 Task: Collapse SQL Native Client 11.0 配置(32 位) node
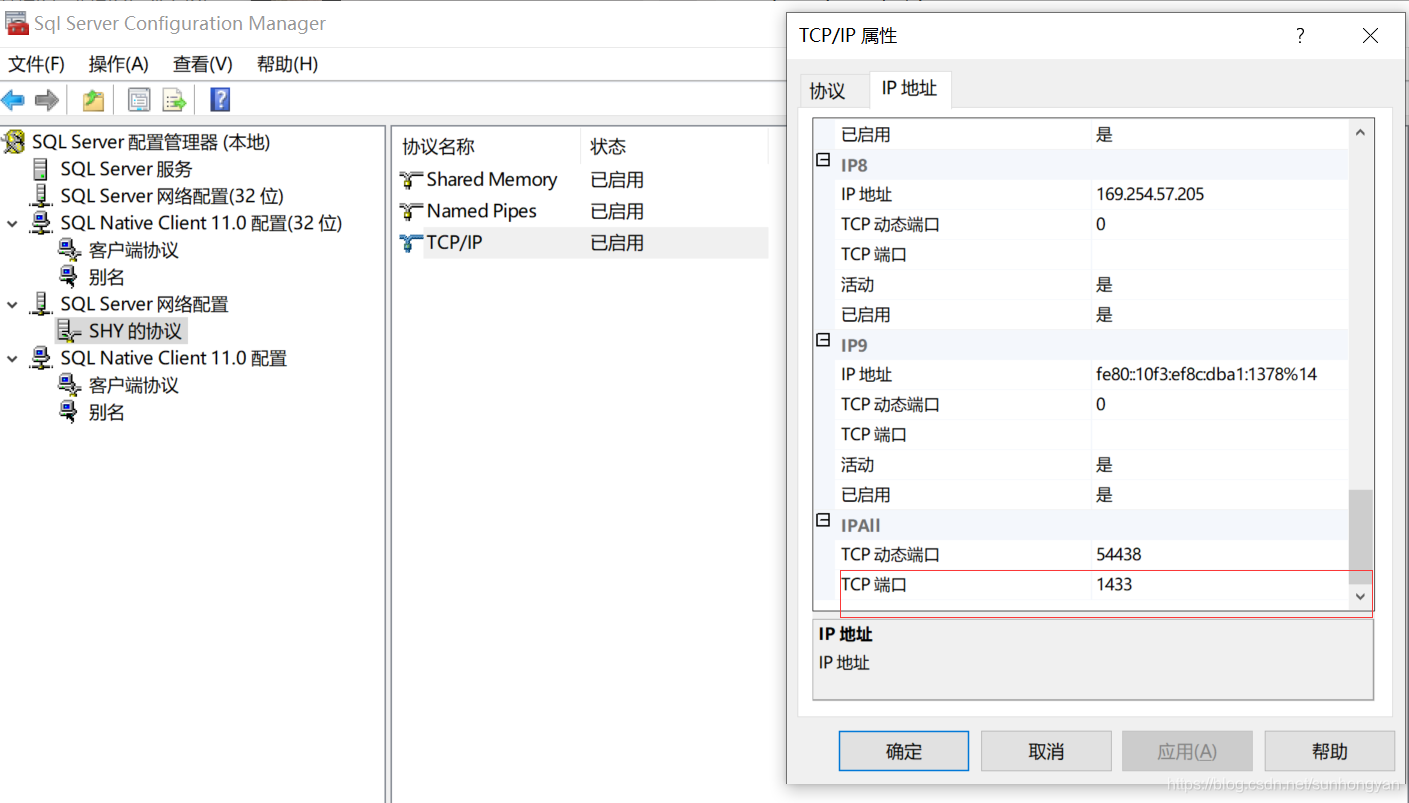coord(12,223)
